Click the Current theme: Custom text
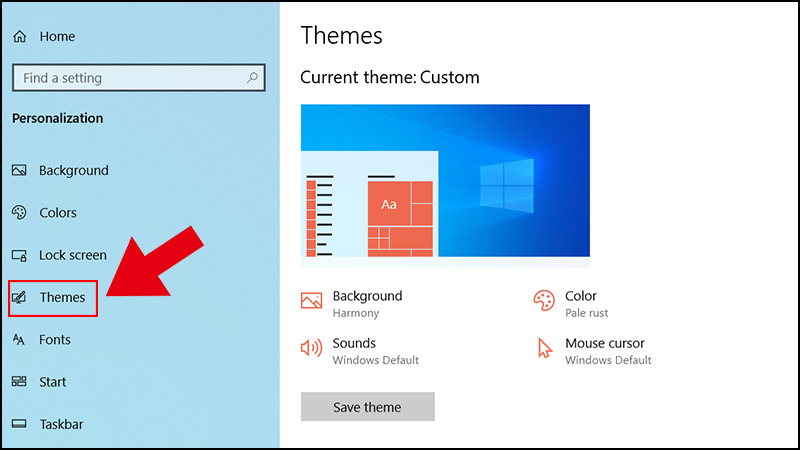Image resolution: width=800 pixels, height=450 pixels. click(390, 78)
